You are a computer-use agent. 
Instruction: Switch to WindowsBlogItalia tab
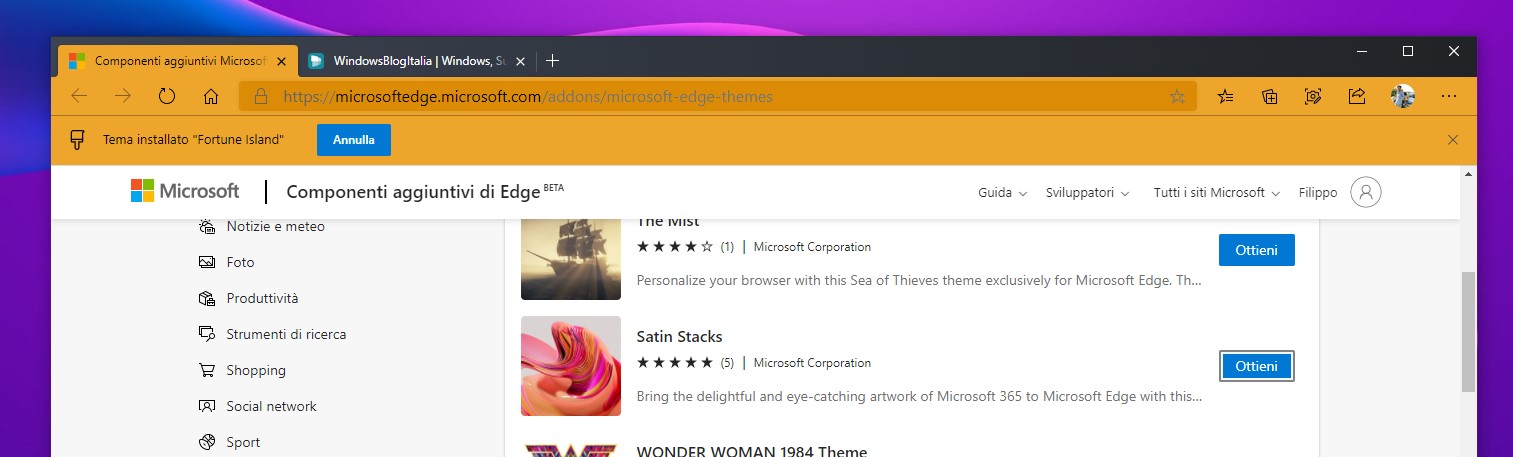419,61
